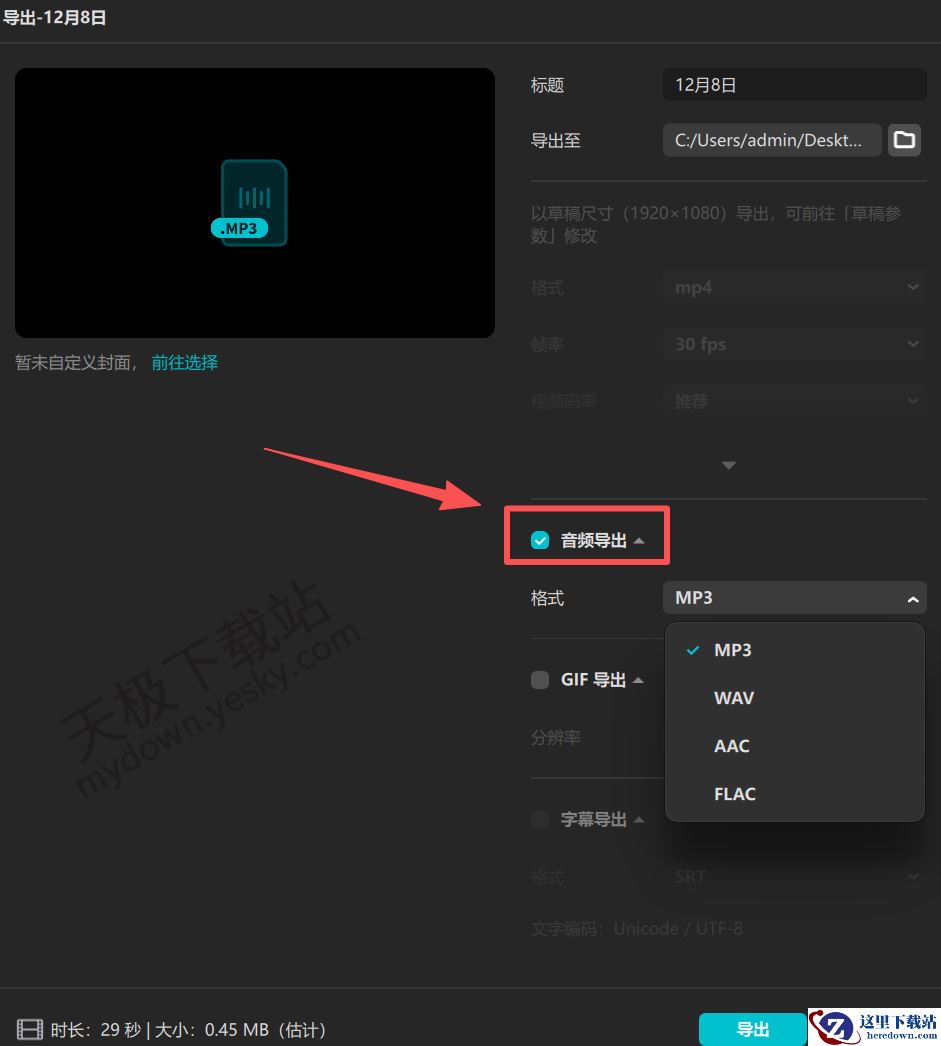This screenshot has height=1046, width=941.
Task: Click the 导出 export button
Action: [x=752, y=1029]
